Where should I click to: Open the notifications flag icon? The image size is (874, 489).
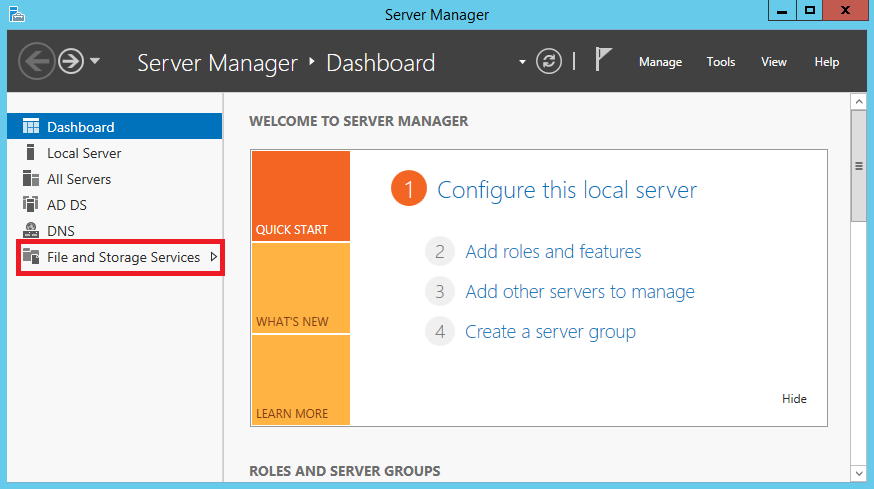[603, 61]
